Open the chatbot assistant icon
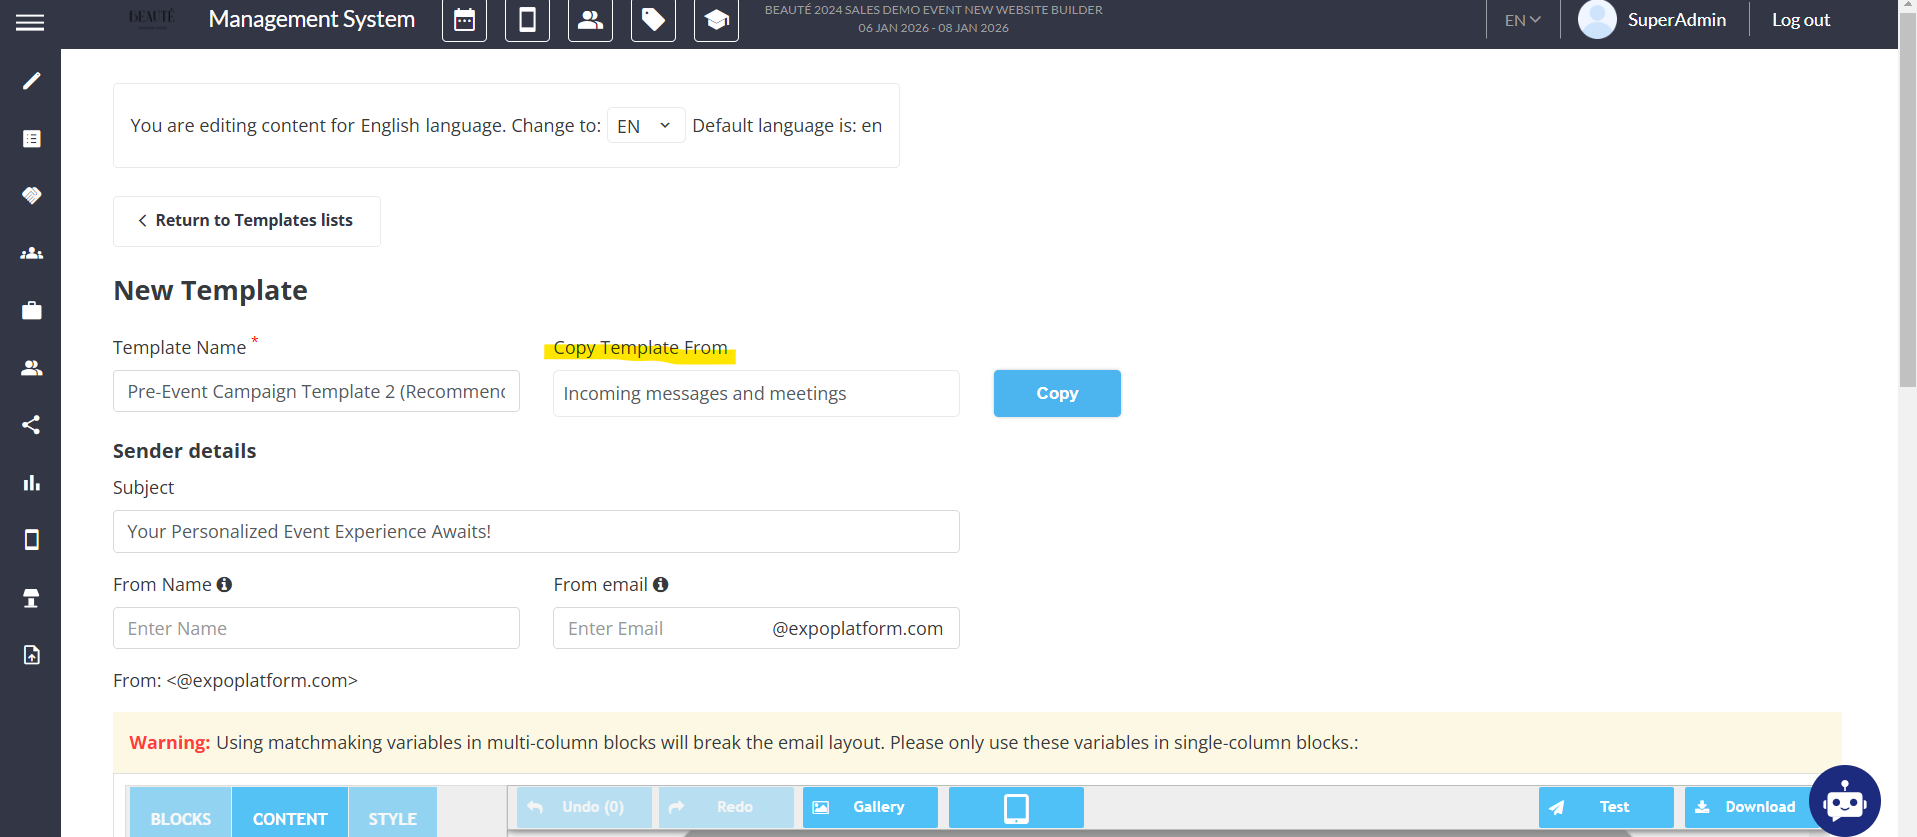The image size is (1917, 837). (1844, 801)
